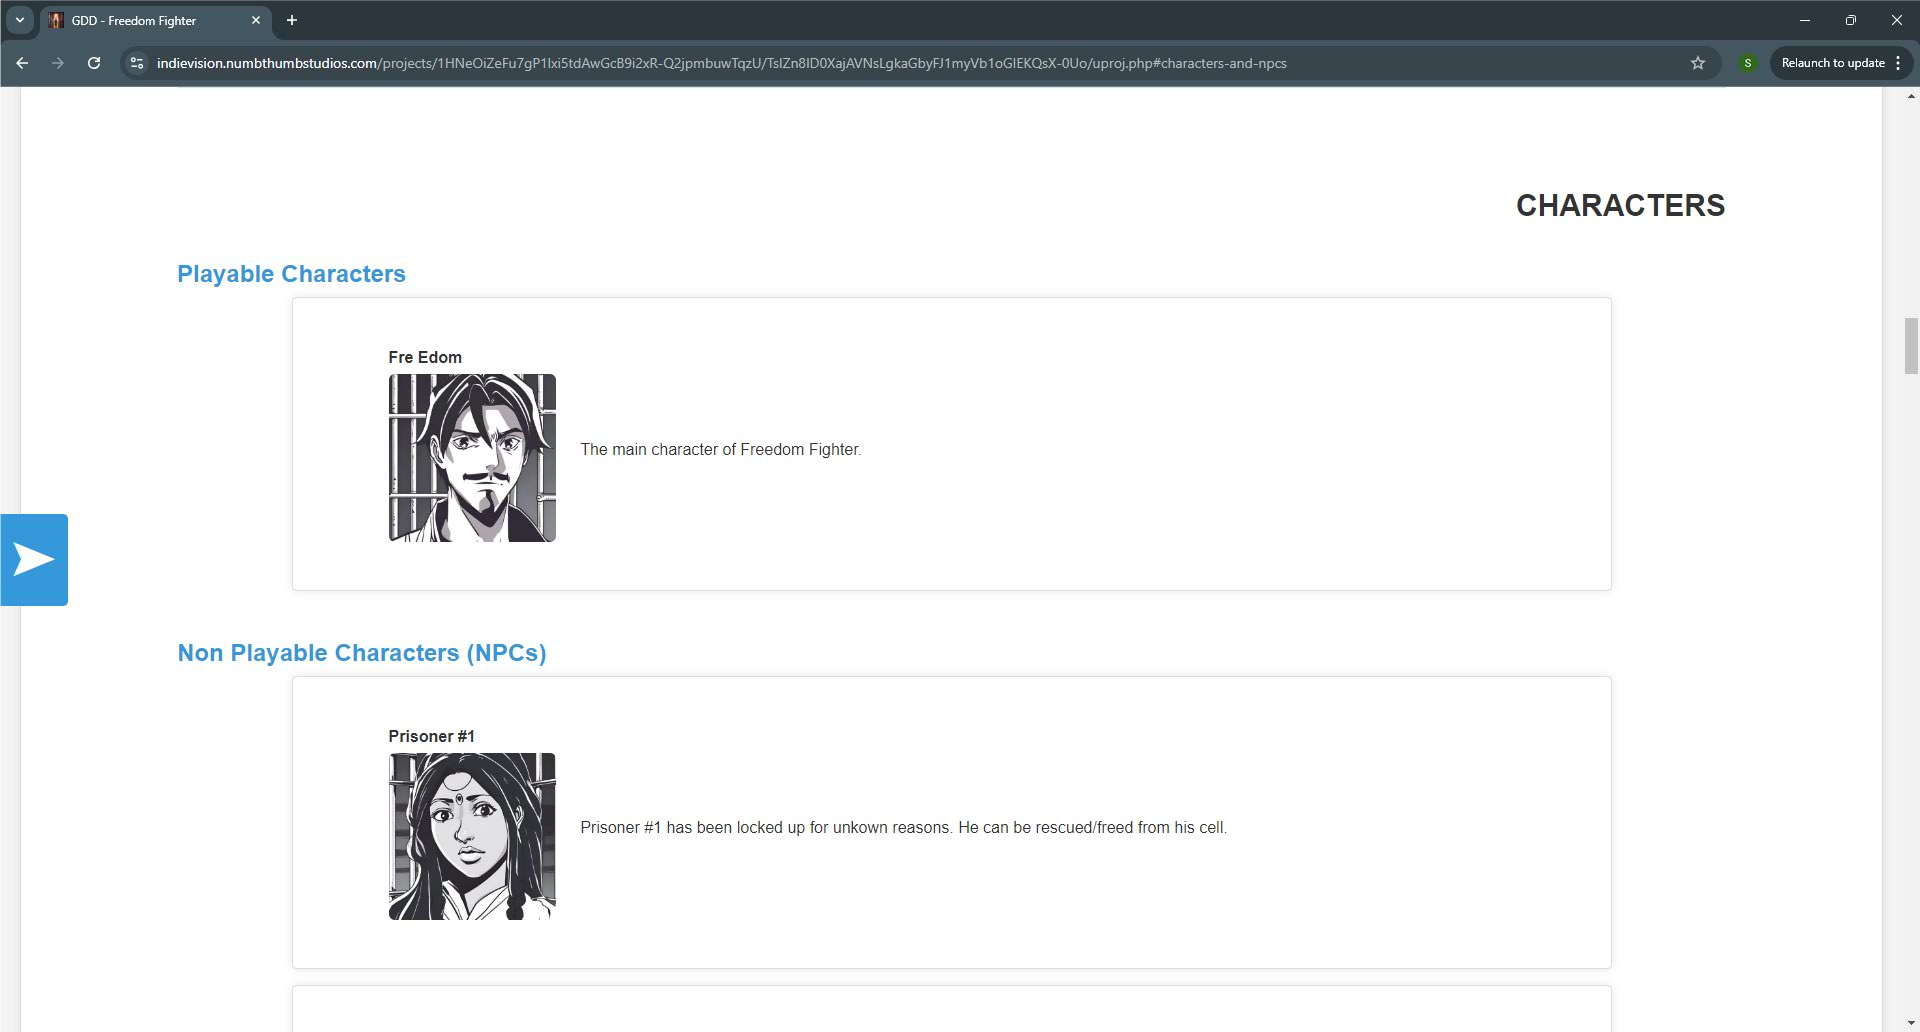Image resolution: width=1920 pixels, height=1032 pixels.
Task: Click the page vertical scrollbar thumb
Action: (1911, 345)
